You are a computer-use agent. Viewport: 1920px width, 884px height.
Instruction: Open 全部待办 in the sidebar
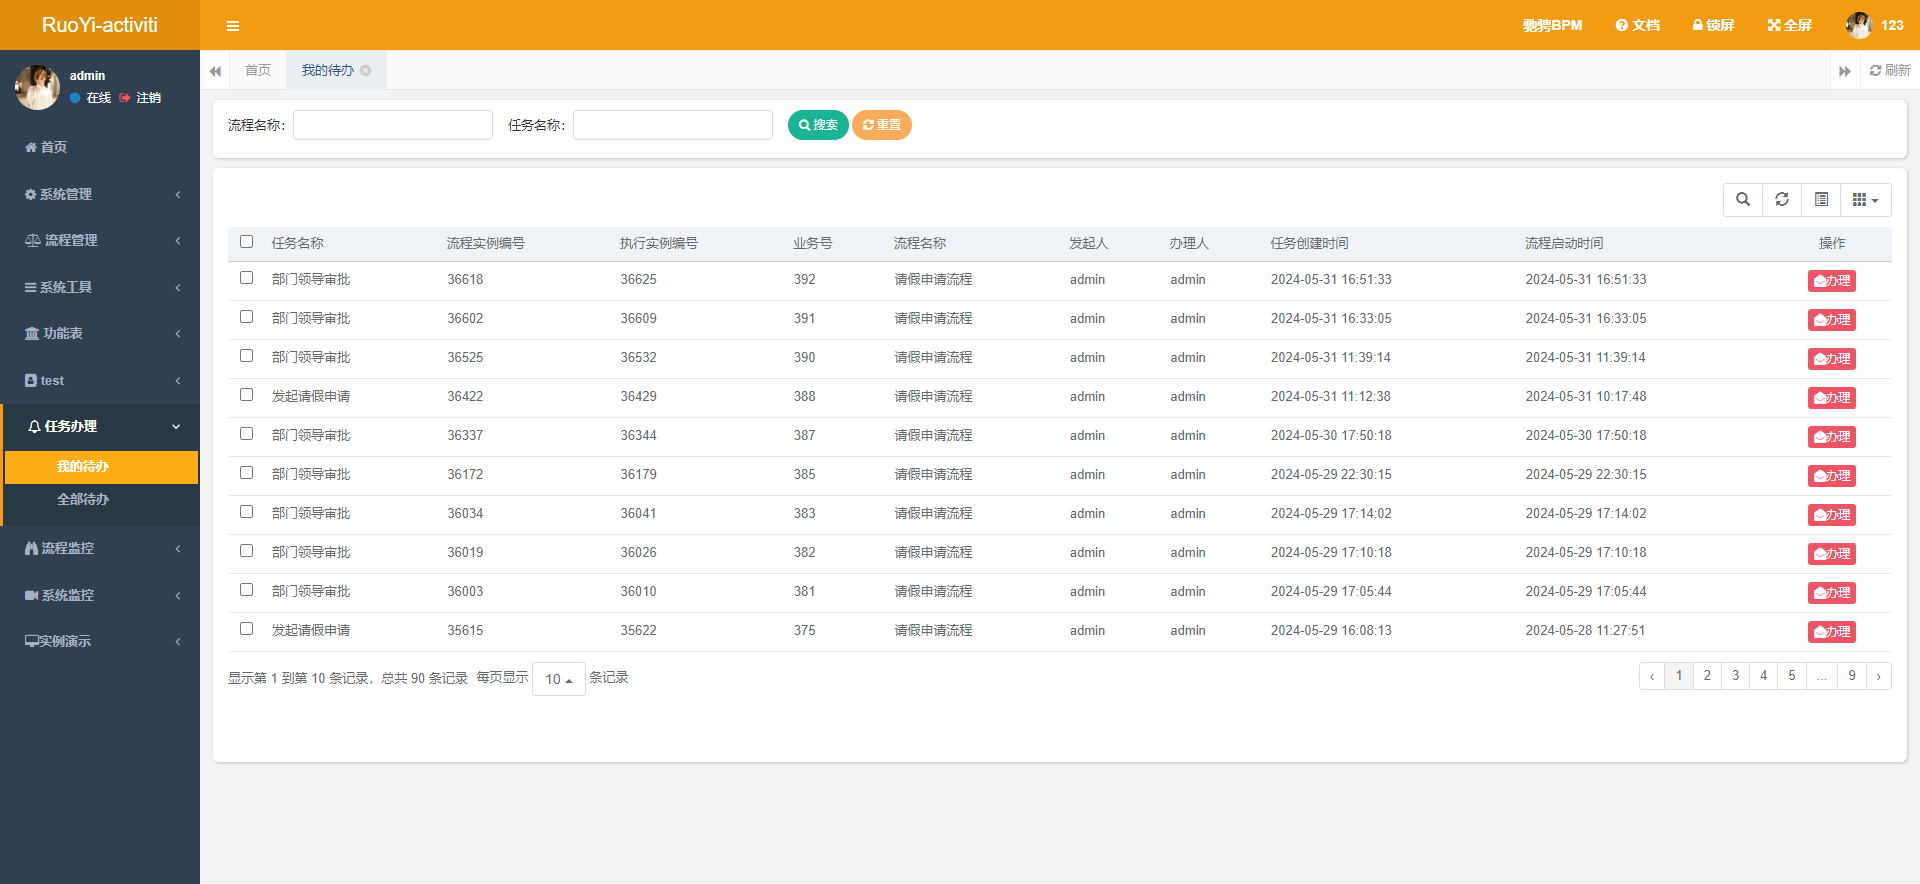(x=83, y=499)
